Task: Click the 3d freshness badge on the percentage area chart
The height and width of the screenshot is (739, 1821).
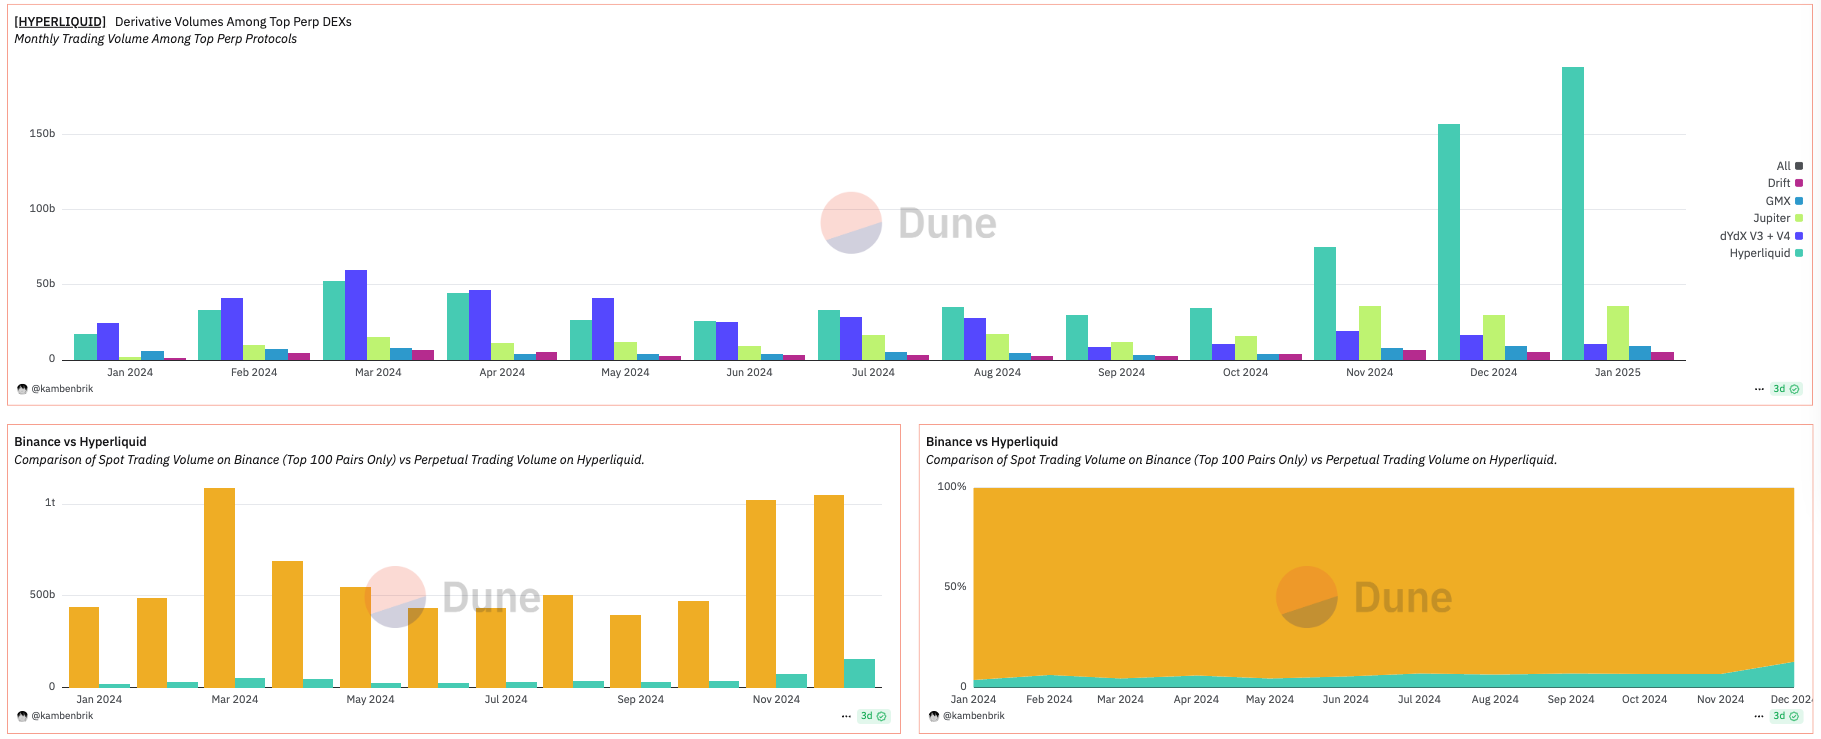Action: 1785,716
